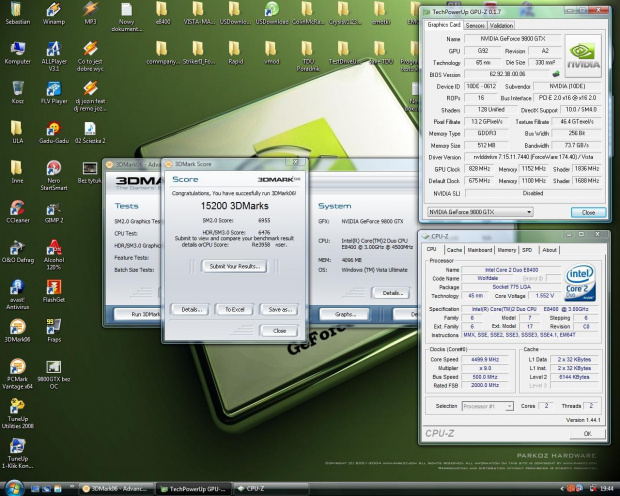Open the 9800GTX bez OC file
620x496 pixels.
(x=54, y=374)
